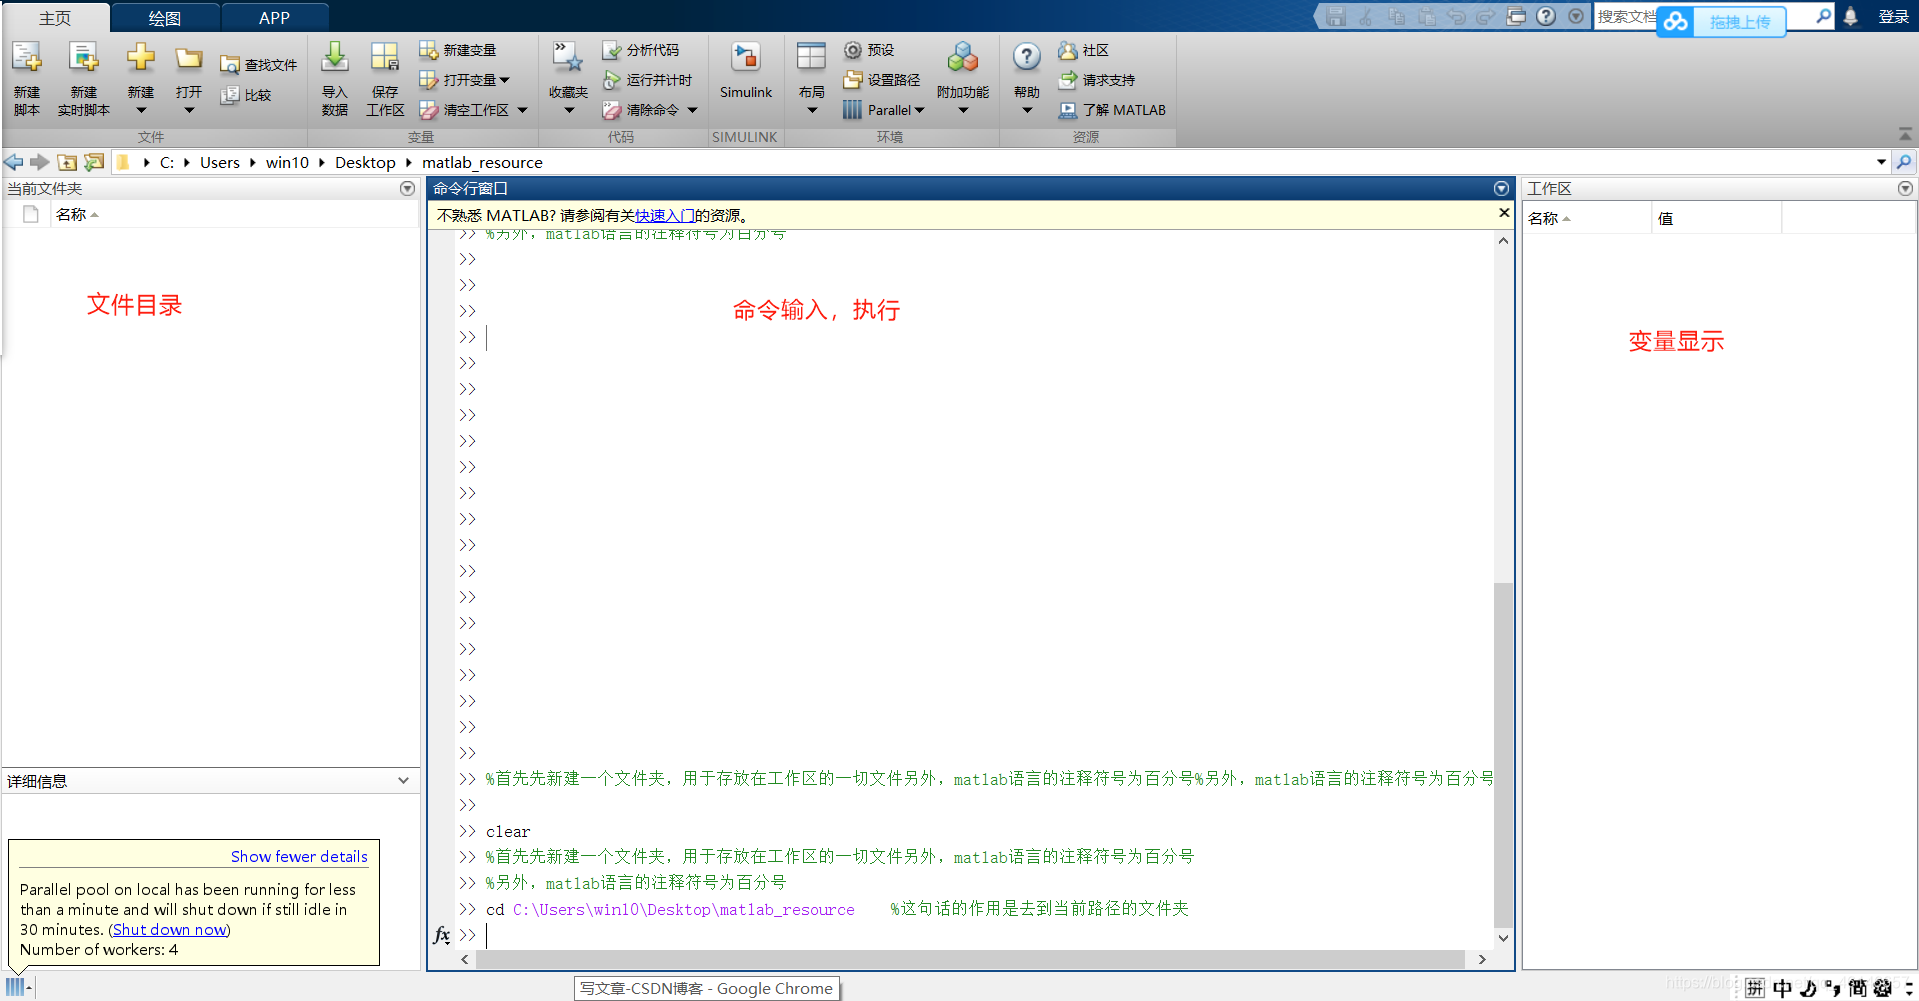The image size is (1919, 1001).
Task: Click 运行并计时 (Run and Time)
Action: [x=647, y=80]
